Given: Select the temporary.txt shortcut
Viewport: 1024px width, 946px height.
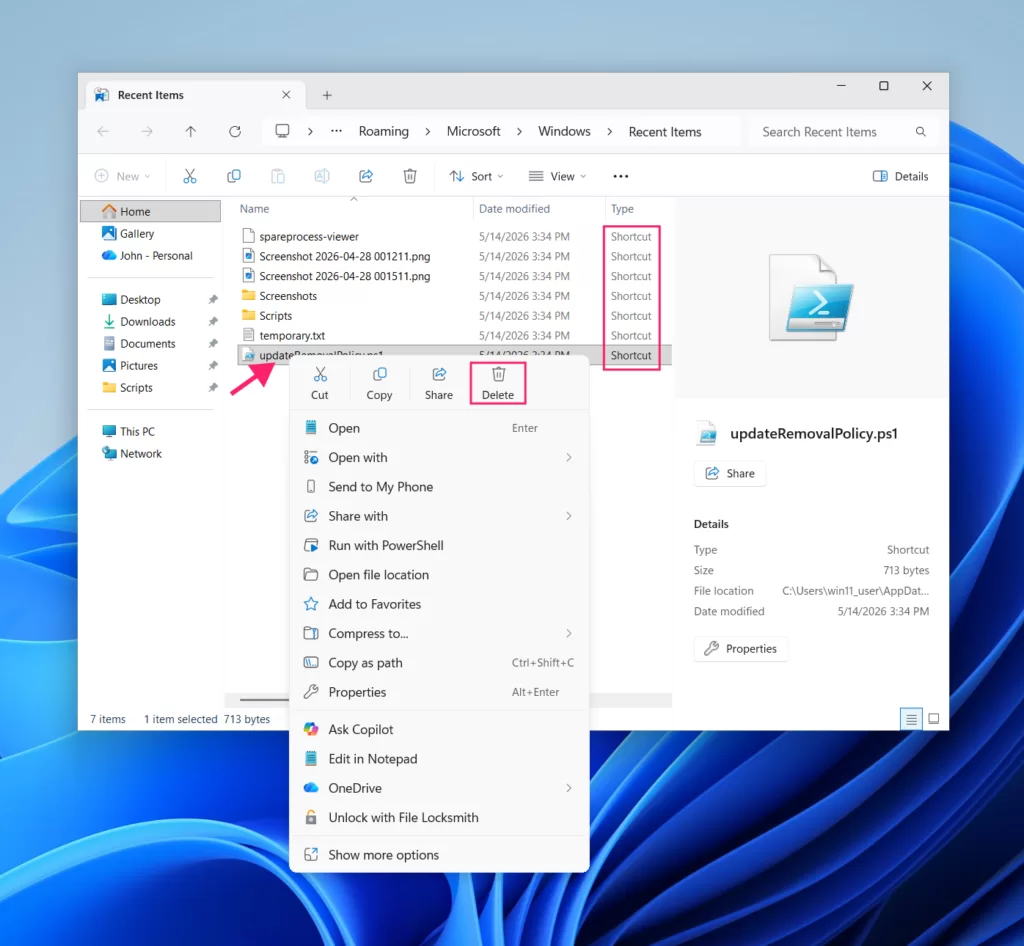Looking at the screenshot, I should coord(292,336).
